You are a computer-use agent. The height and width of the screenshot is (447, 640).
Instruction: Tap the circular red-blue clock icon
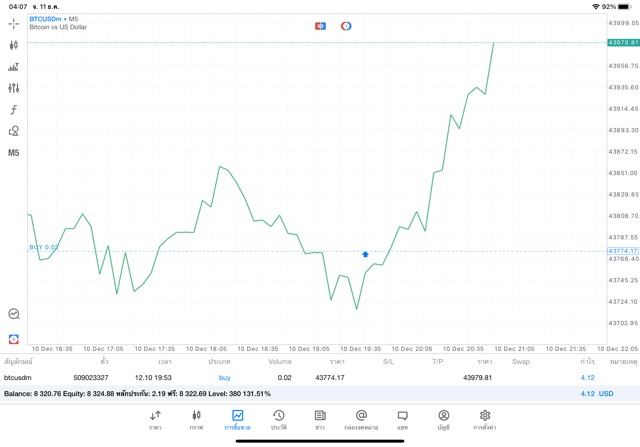346,24
